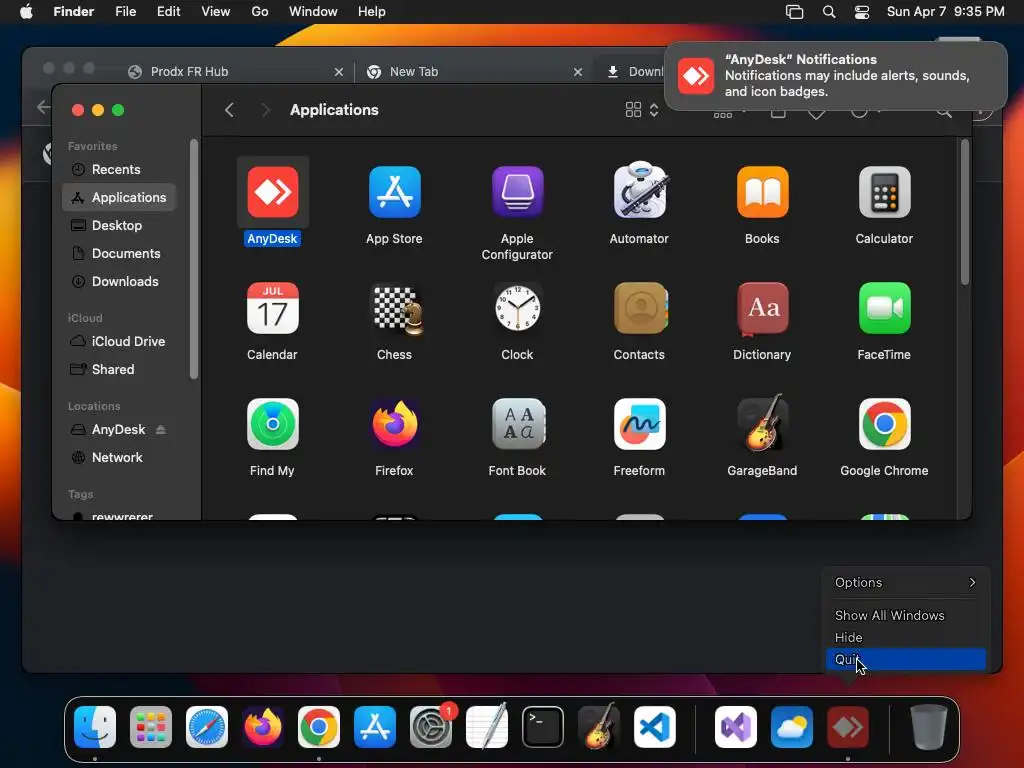Open TextEdit from the Dock
This screenshot has width=1024, height=768.
pyautogui.click(x=487, y=726)
